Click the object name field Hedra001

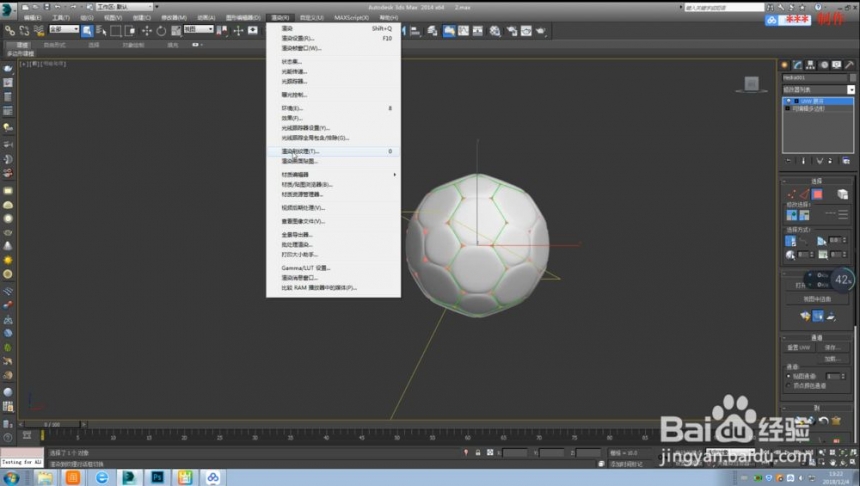point(815,78)
